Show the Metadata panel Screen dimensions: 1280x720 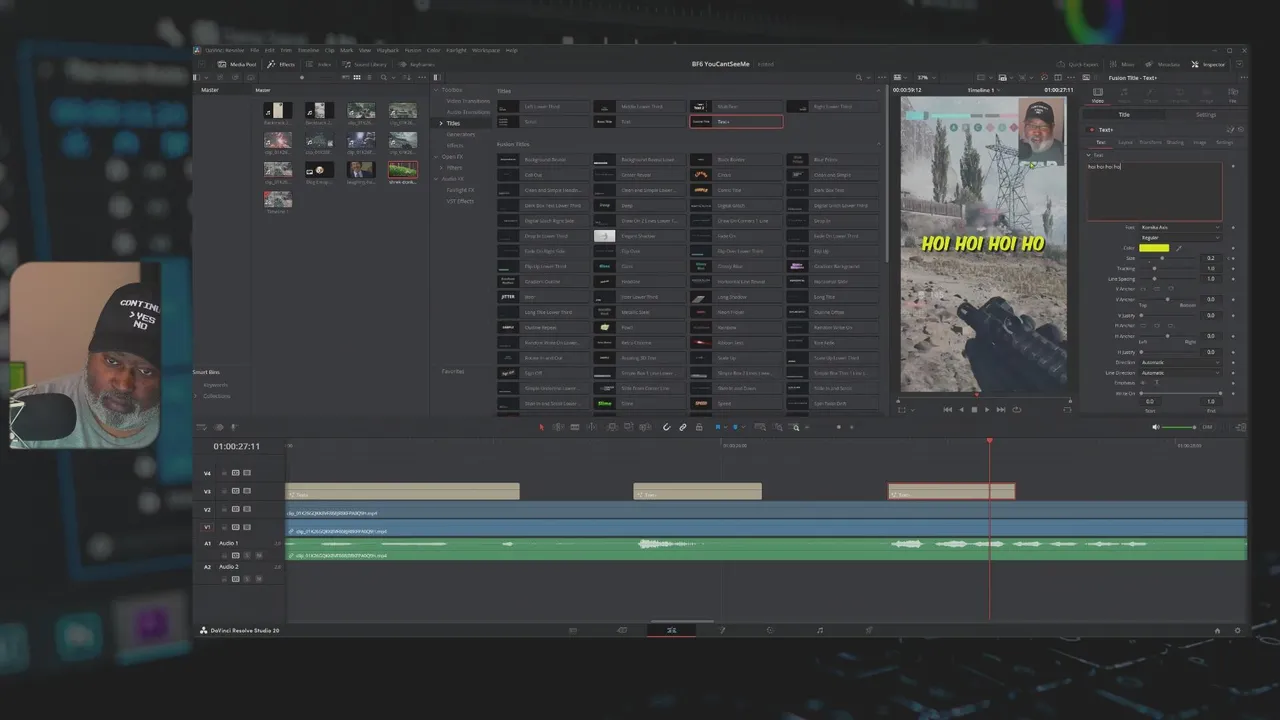click(x=1163, y=64)
